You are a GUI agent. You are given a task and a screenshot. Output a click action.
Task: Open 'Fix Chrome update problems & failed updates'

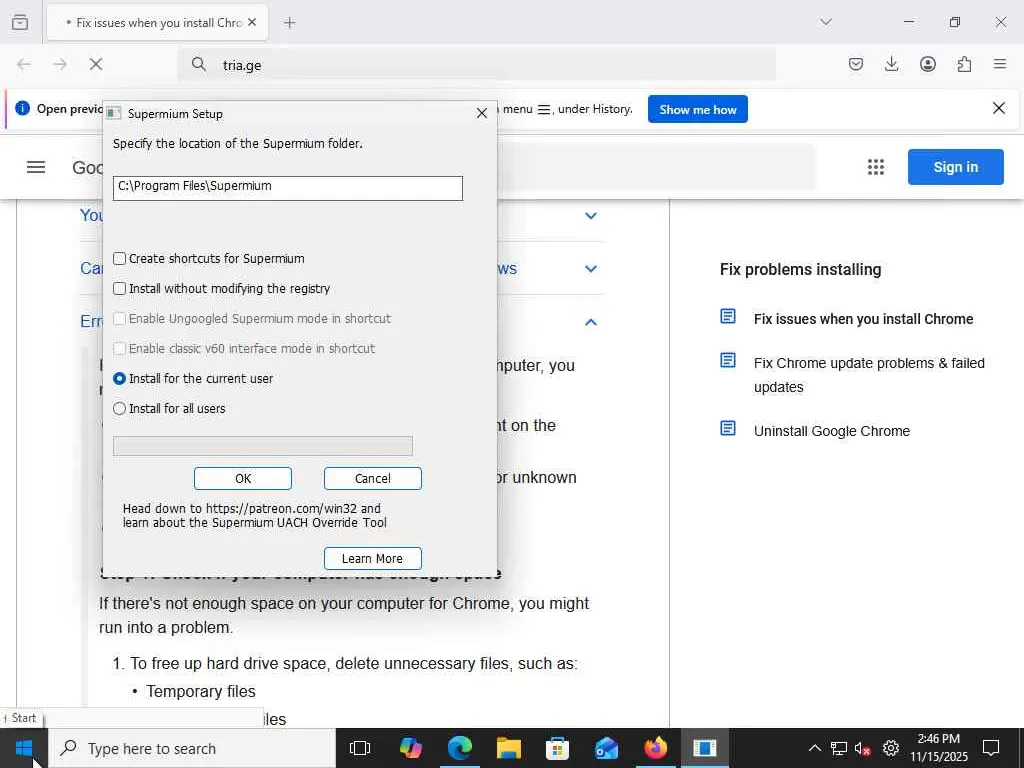[x=869, y=375]
